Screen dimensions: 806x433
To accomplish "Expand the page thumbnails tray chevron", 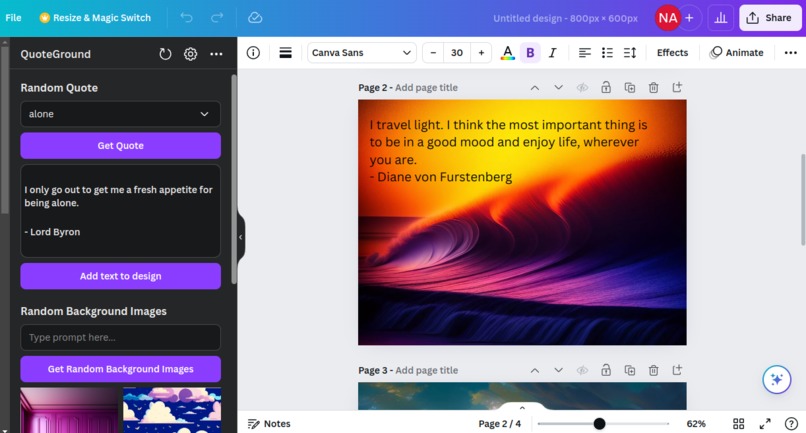I will tap(522, 407).
